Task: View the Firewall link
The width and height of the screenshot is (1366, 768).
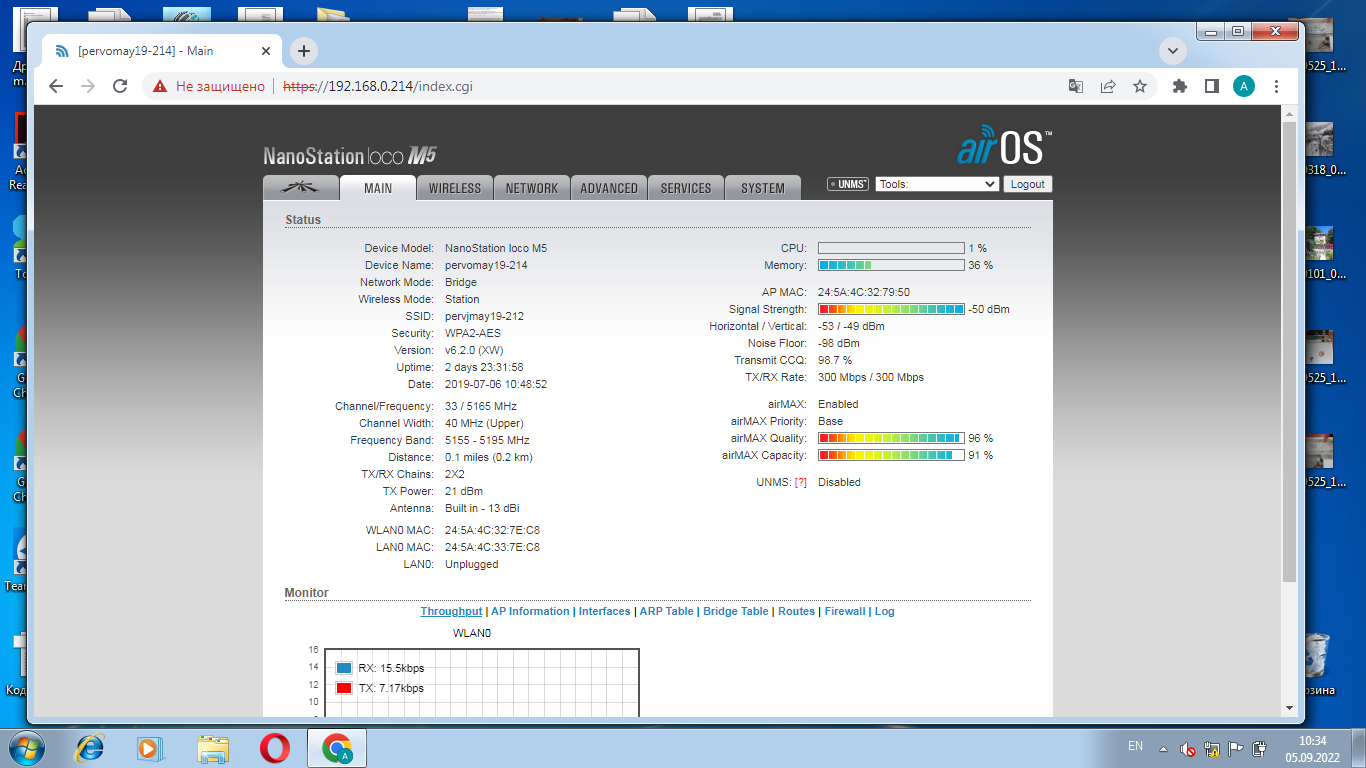Action: pos(845,611)
